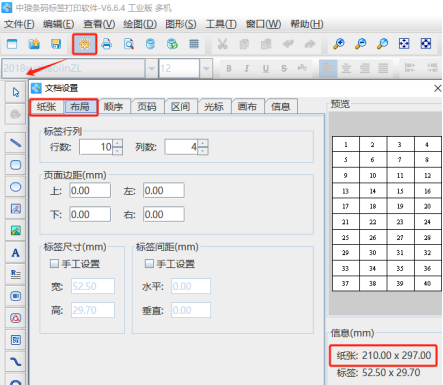Align text left
This screenshot has width=443, height=385.
[x=328, y=69]
